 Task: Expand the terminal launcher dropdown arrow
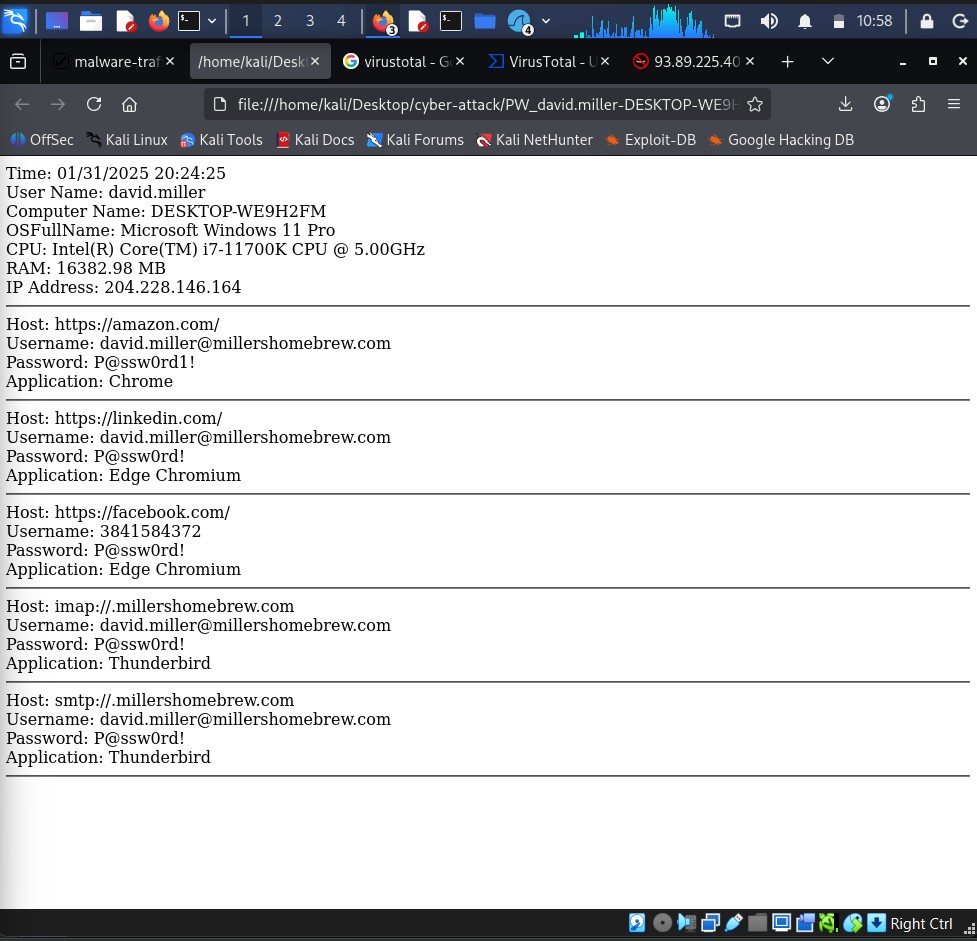tap(212, 21)
